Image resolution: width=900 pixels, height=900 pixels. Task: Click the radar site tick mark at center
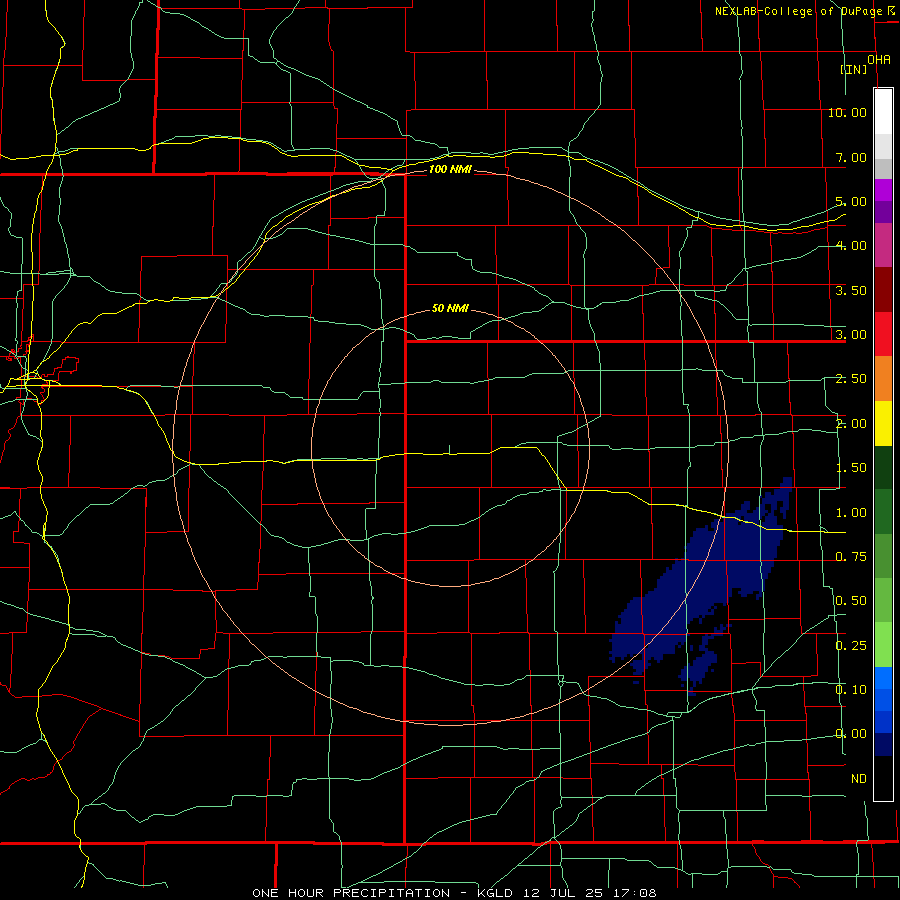point(449,449)
